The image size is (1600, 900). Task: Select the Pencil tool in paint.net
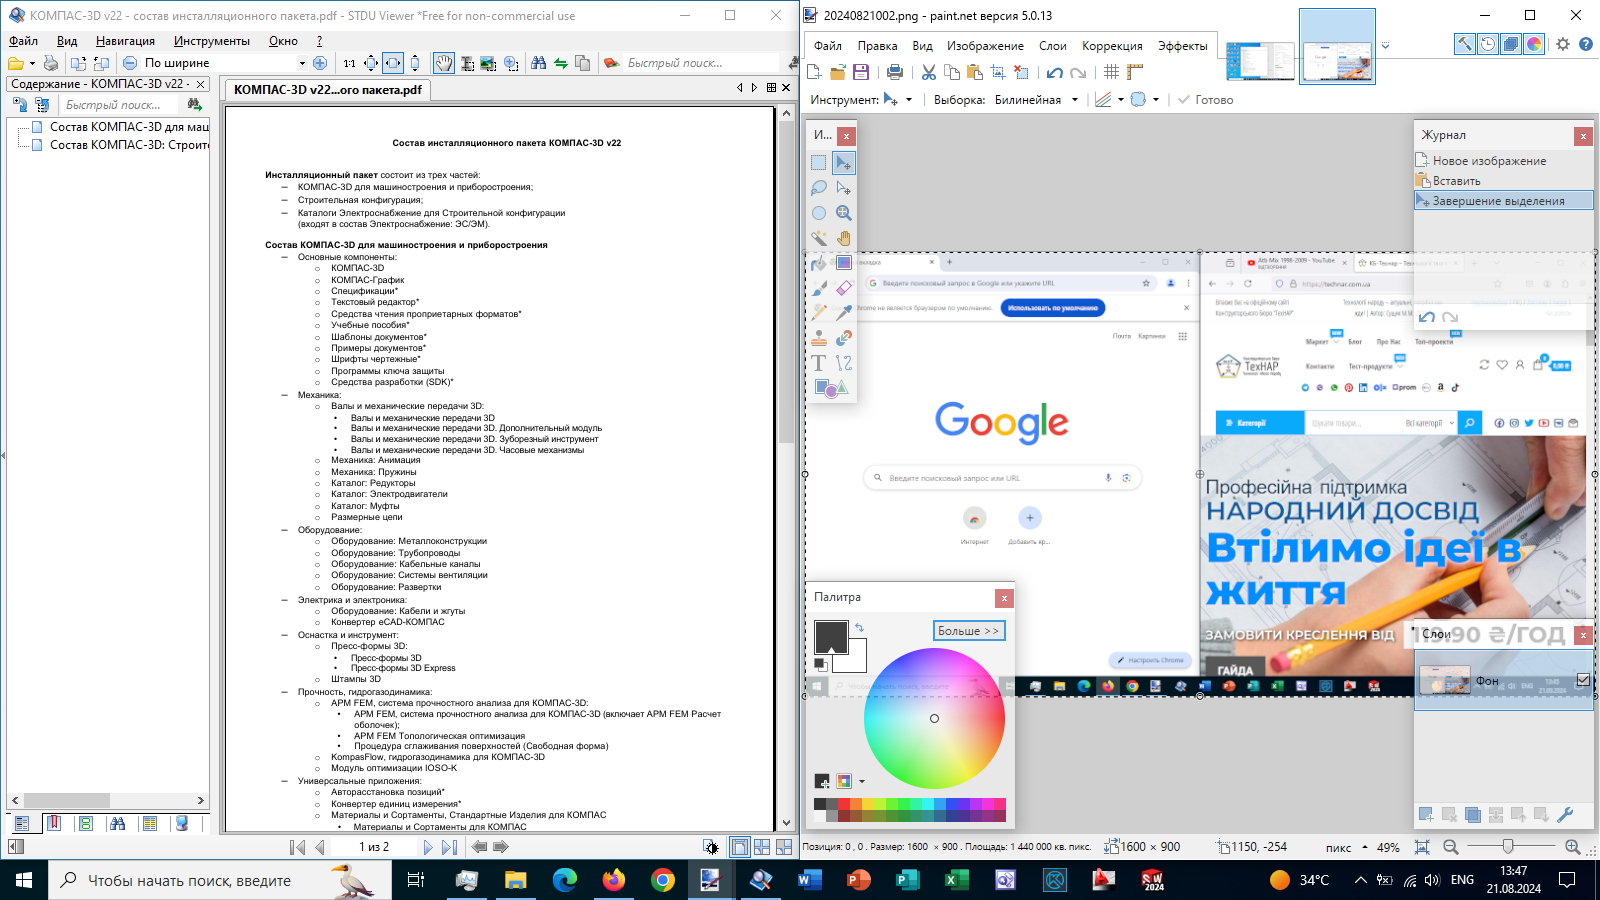(x=819, y=313)
